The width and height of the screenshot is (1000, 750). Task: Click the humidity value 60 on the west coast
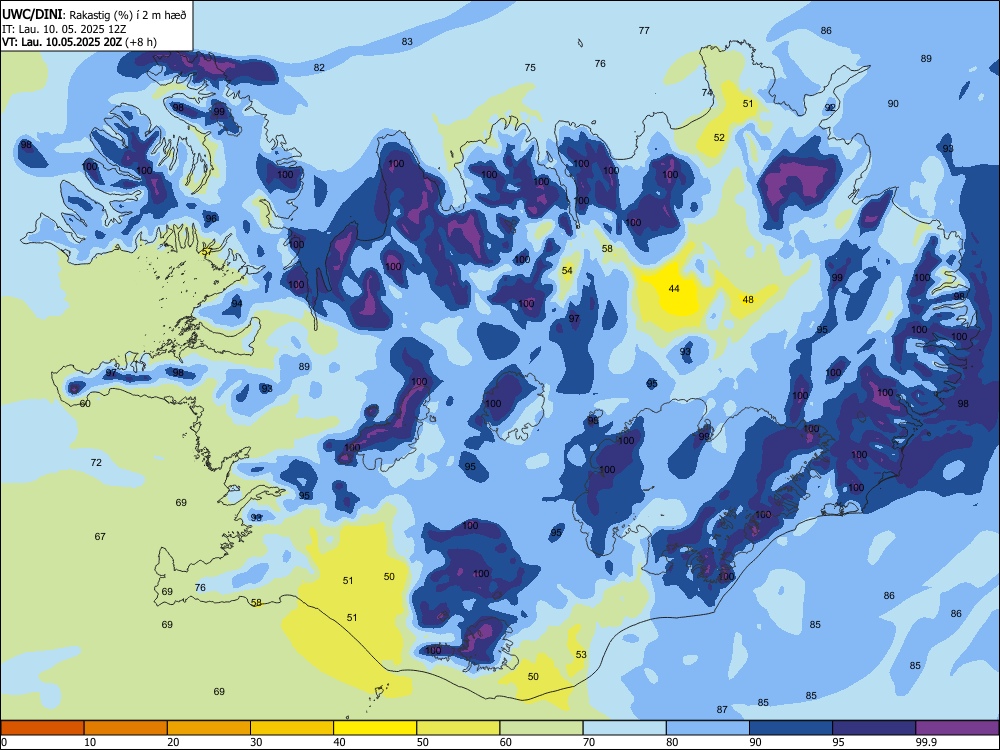coord(85,404)
